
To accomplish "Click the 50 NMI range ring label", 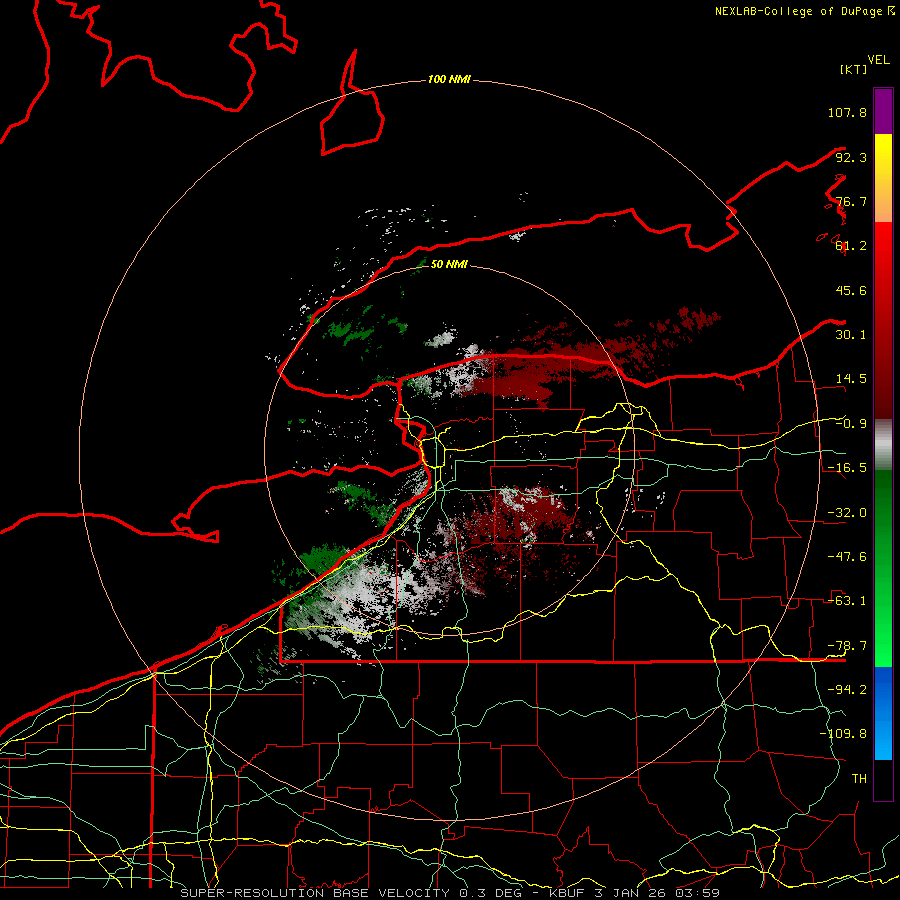I will tap(449, 264).
